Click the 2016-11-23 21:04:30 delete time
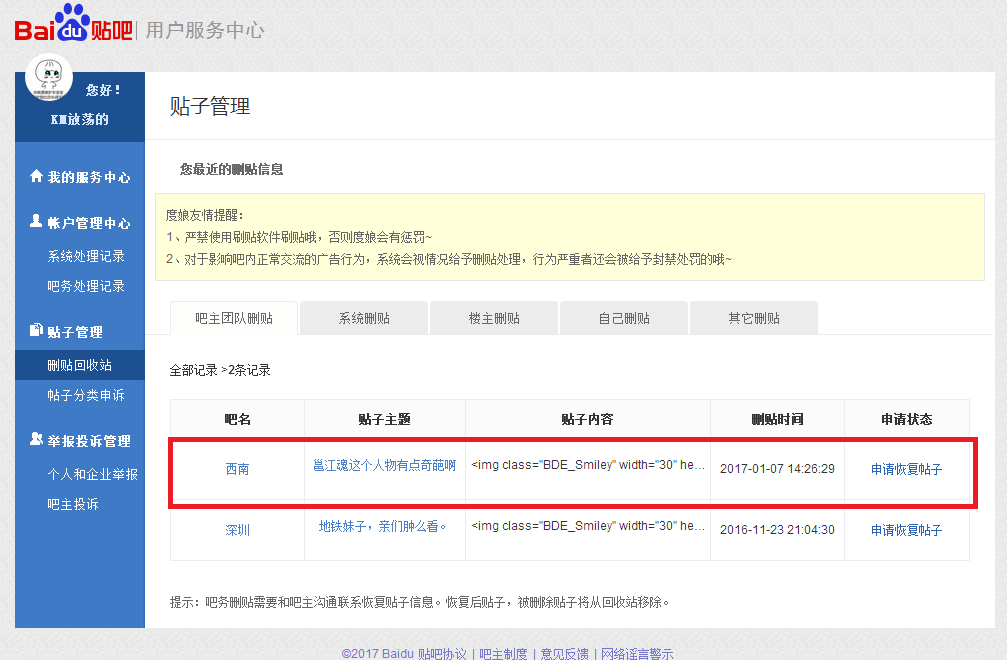Image resolution: width=1007 pixels, height=660 pixels. pyautogui.click(x=777, y=530)
